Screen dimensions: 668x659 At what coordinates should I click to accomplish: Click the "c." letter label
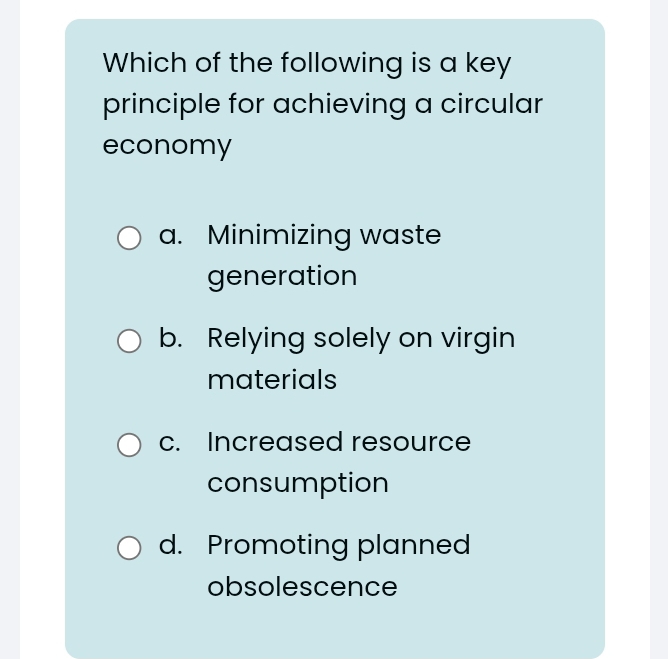coord(171,442)
